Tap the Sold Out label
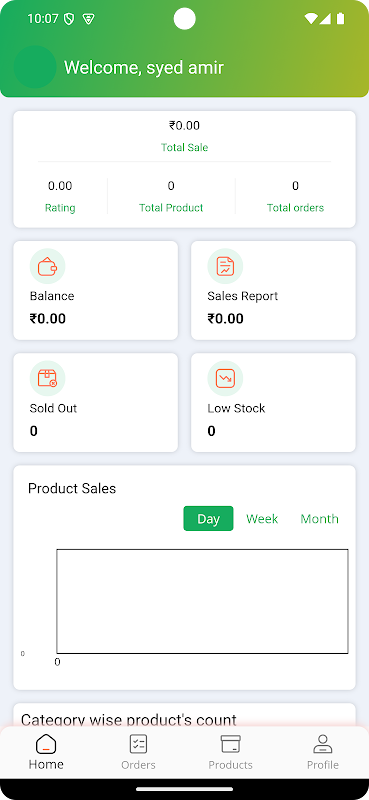The image size is (369, 800). [53, 408]
